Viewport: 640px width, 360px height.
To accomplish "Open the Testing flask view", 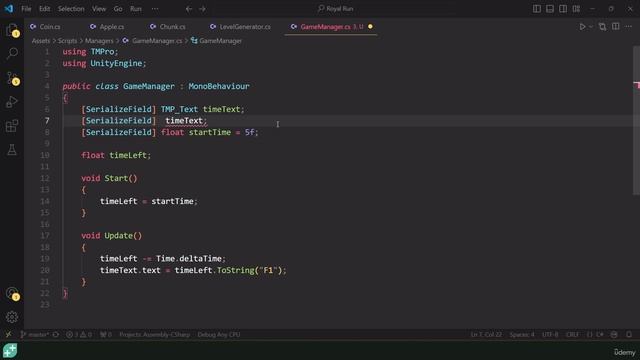I will [x=12, y=150].
